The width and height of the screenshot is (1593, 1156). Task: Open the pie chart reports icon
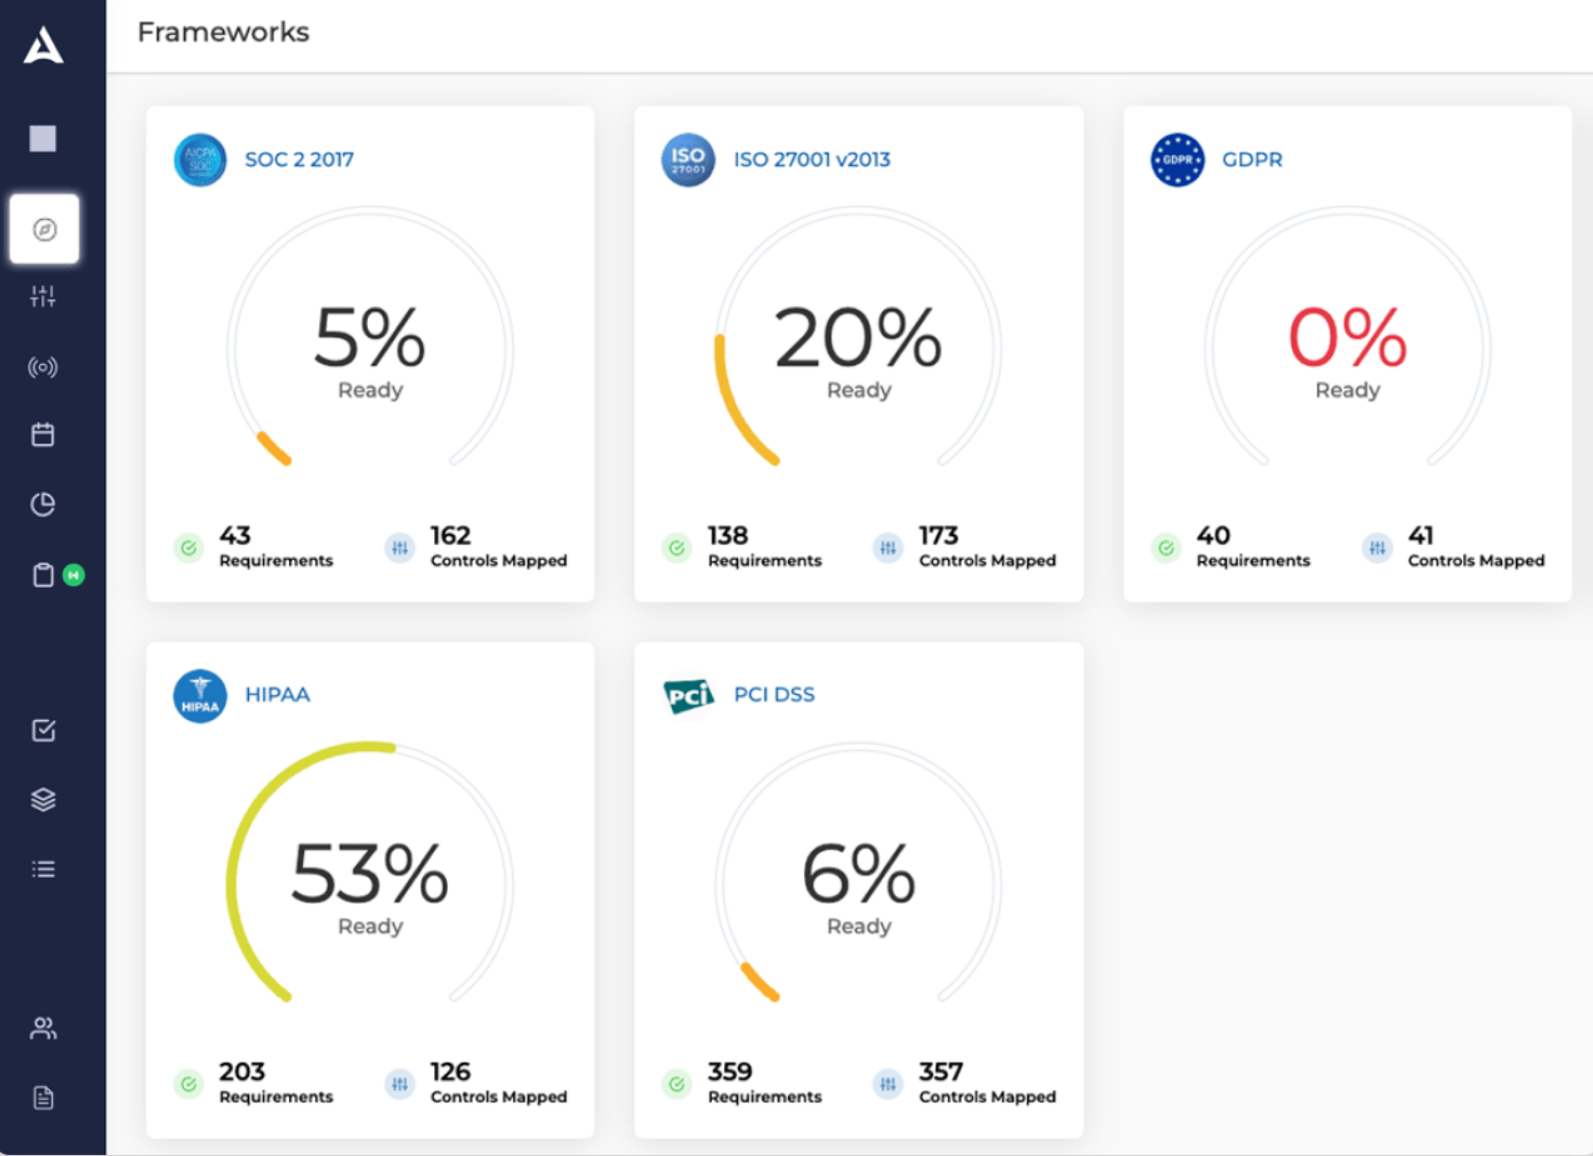tap(43, 504)
